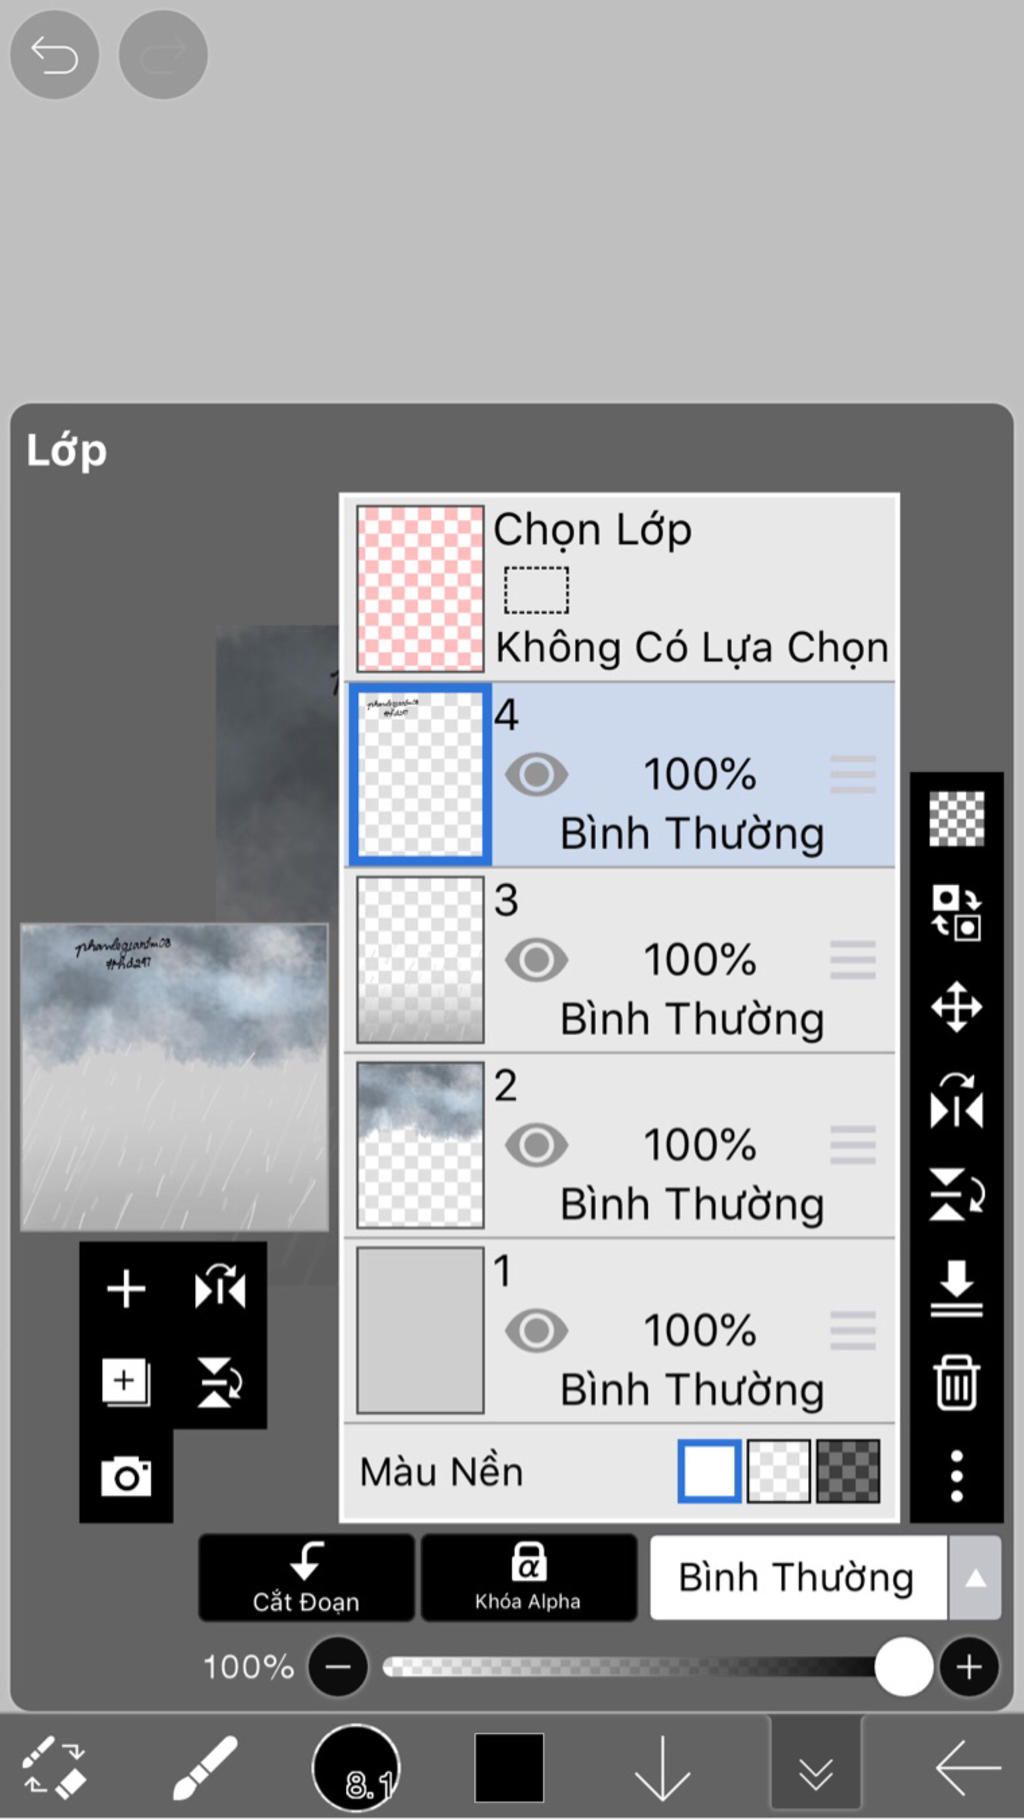Delete layer with trash can icon
The width and height of the screenshot is (1024, 1819).
[x=956, y=1383]
